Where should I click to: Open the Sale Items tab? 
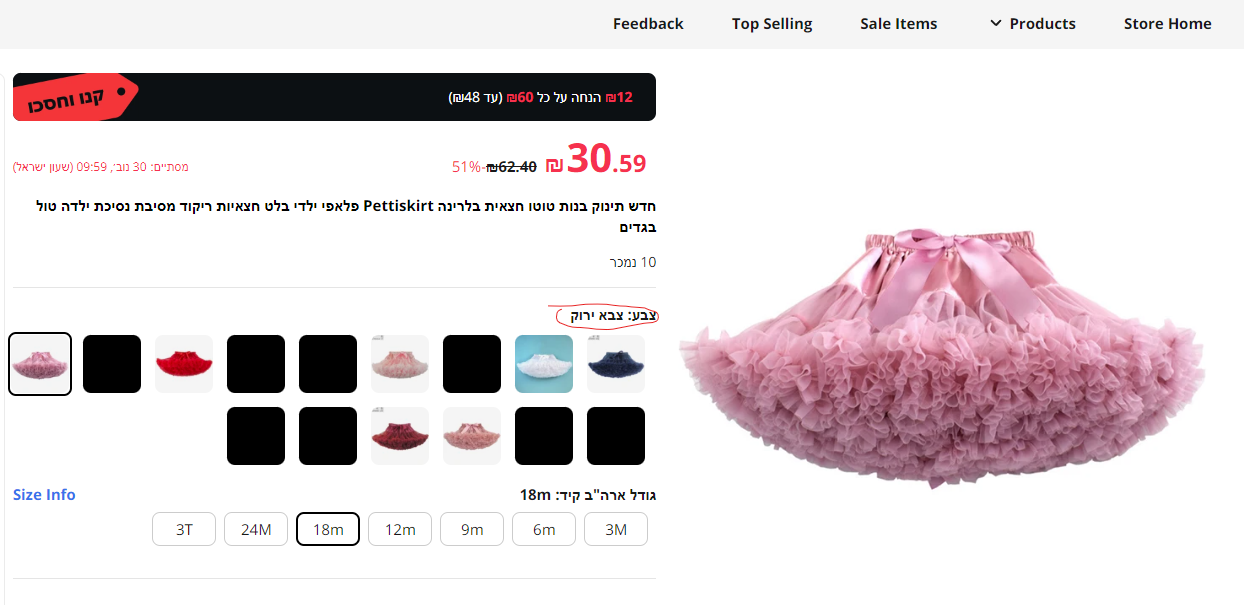(899, 24)
